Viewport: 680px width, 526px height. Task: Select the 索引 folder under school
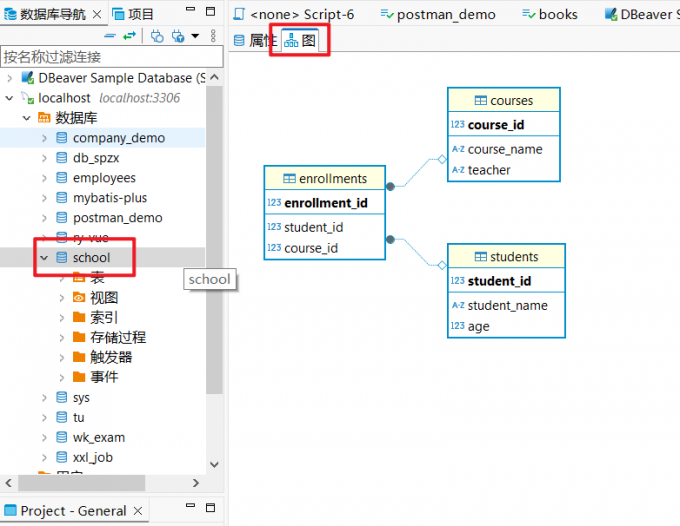[104, 317]
